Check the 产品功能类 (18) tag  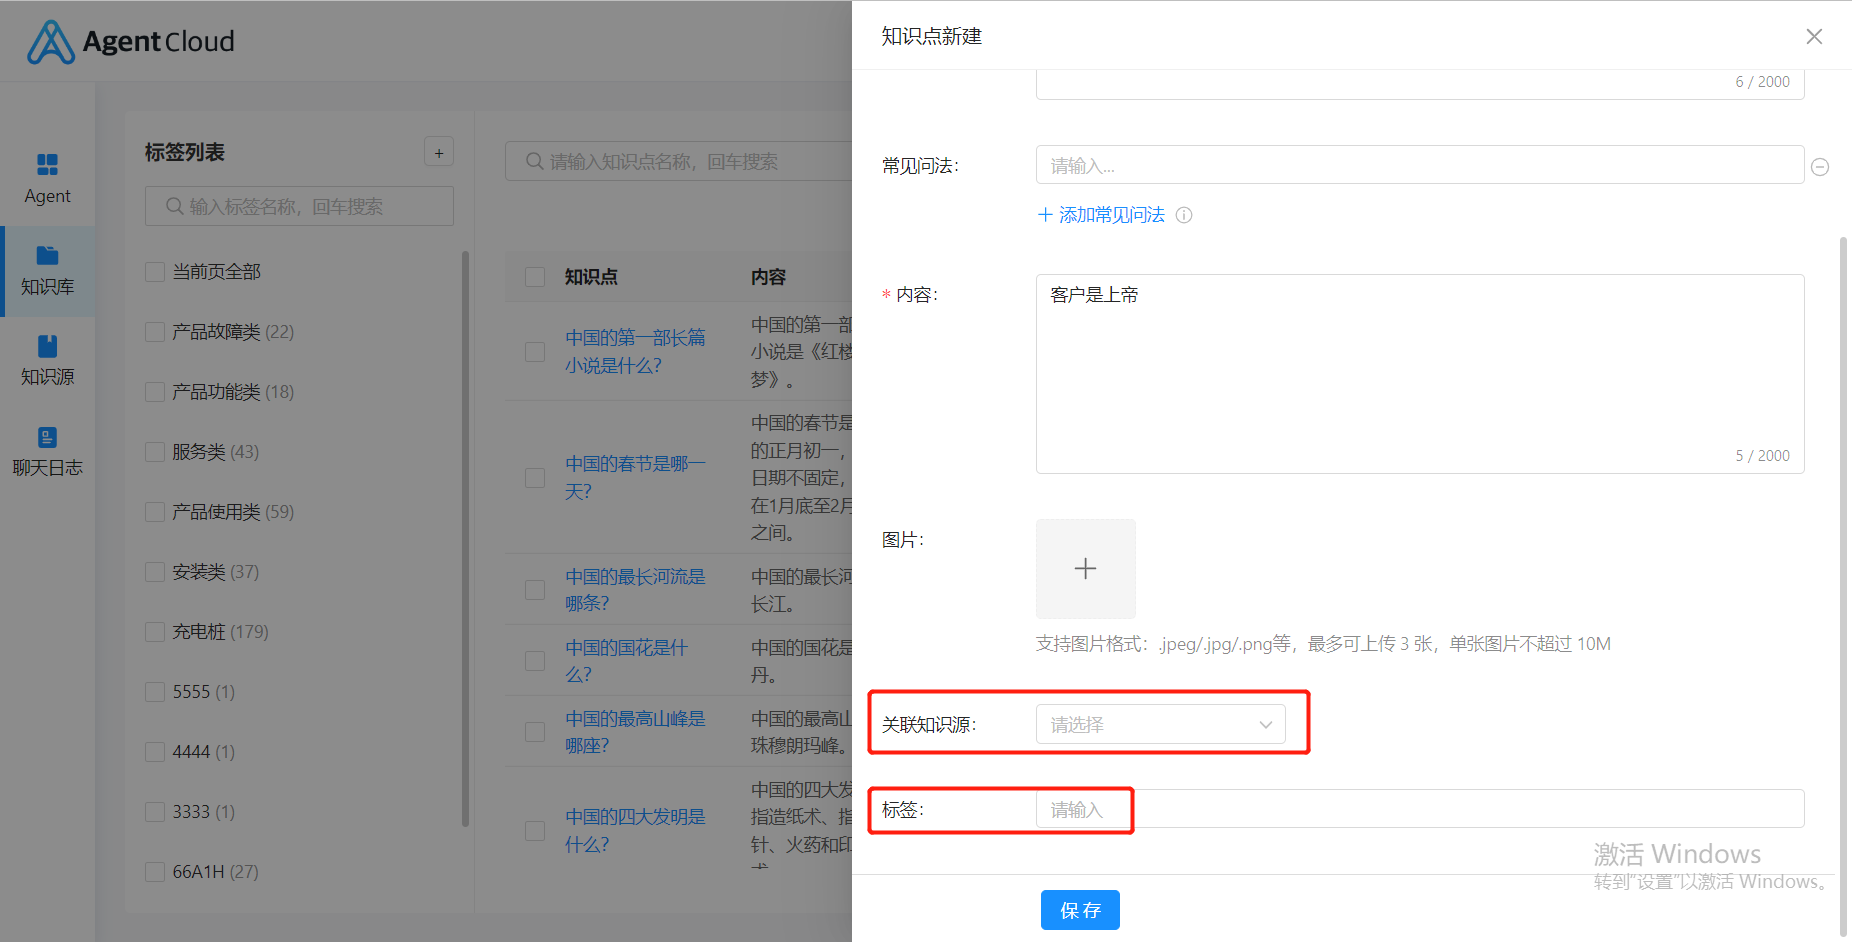[155, 392]
